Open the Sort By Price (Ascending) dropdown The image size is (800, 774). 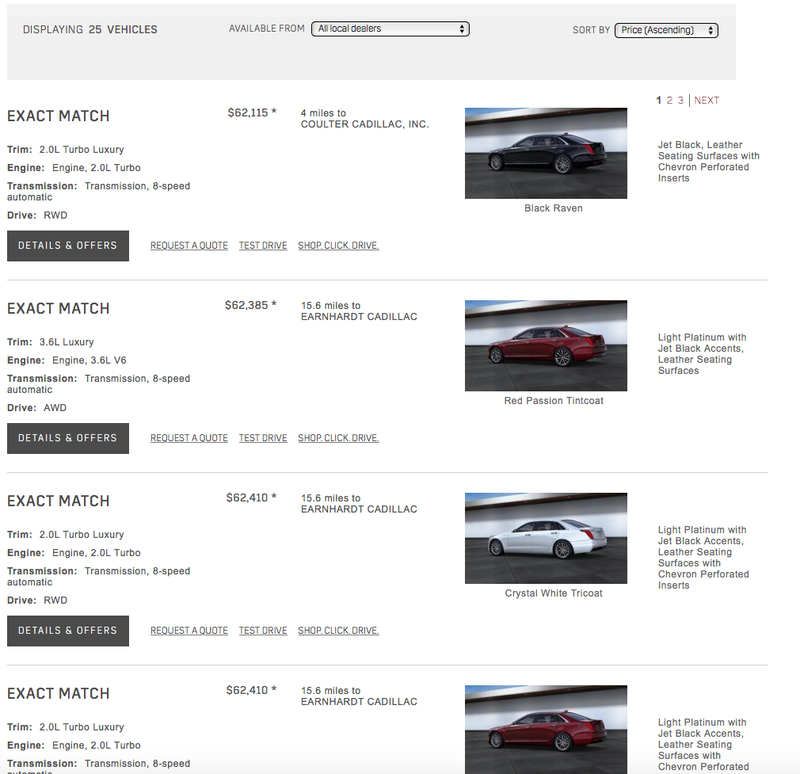pyautogui.click(x=666, y=30)
